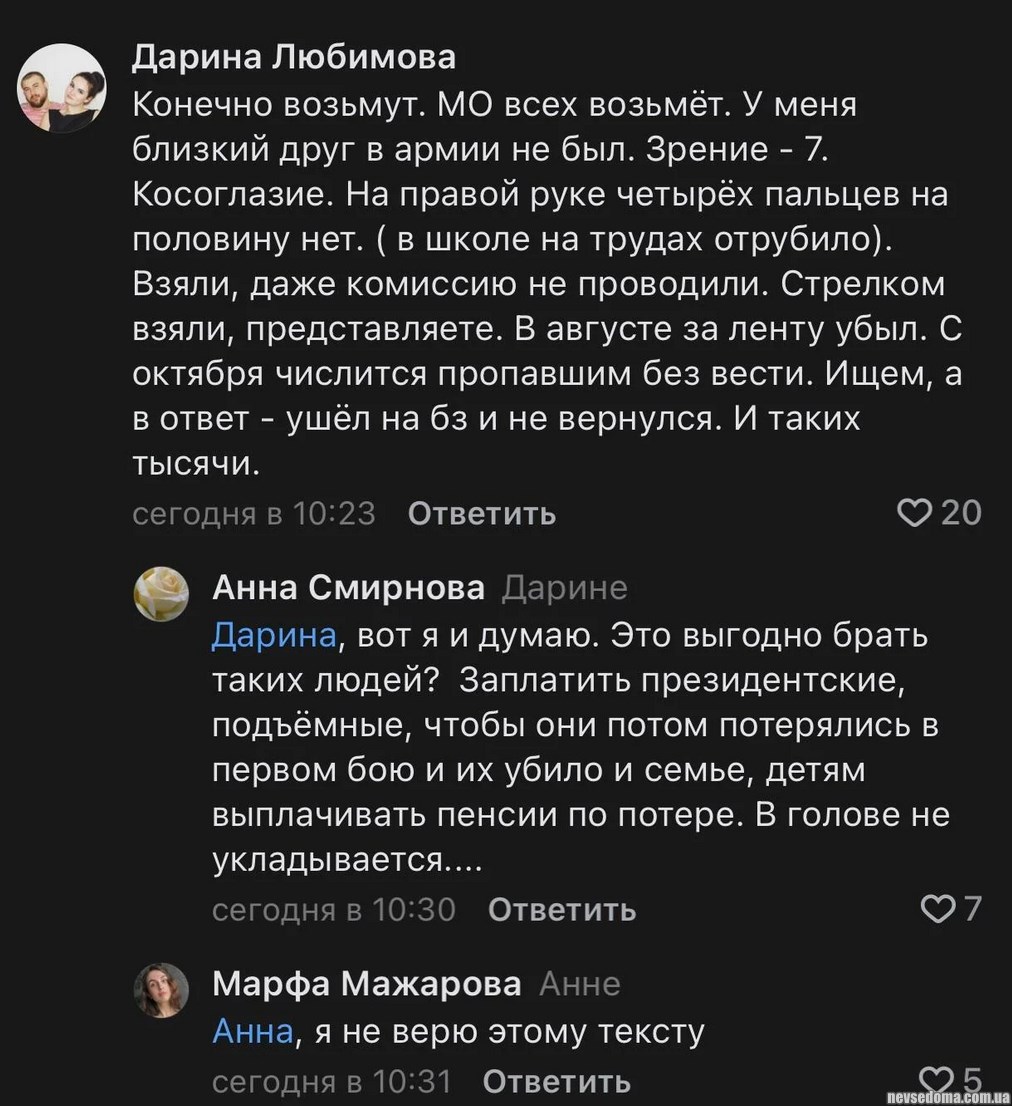The width and height of the screenshot is (1012, 1106).
Task: Click the like count 20
Action: 962,513
